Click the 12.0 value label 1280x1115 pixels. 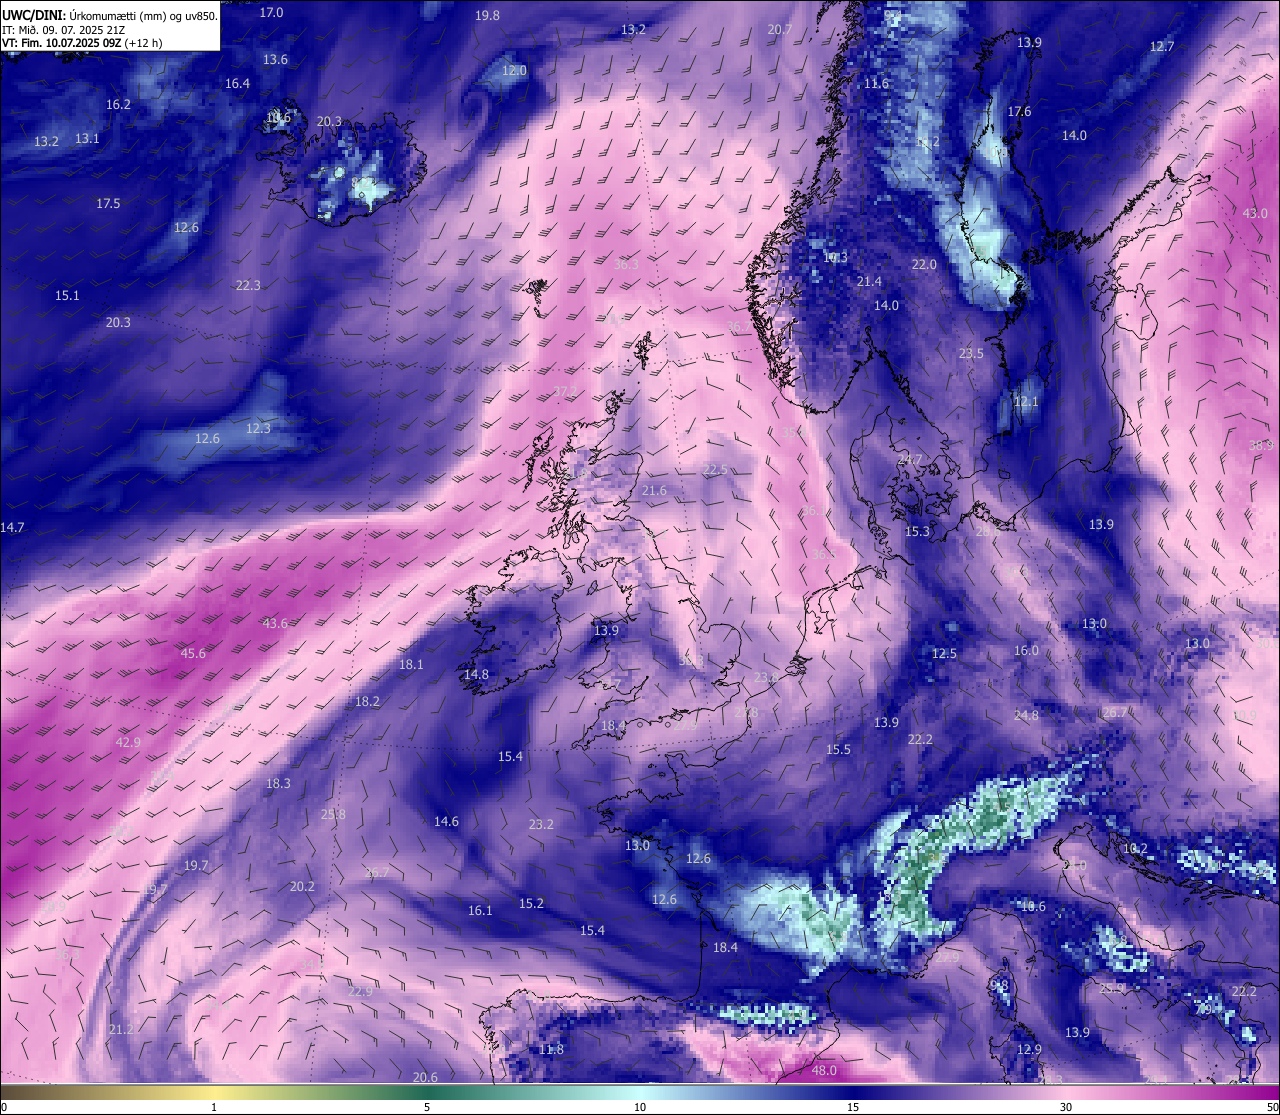(x=514, y=71)
